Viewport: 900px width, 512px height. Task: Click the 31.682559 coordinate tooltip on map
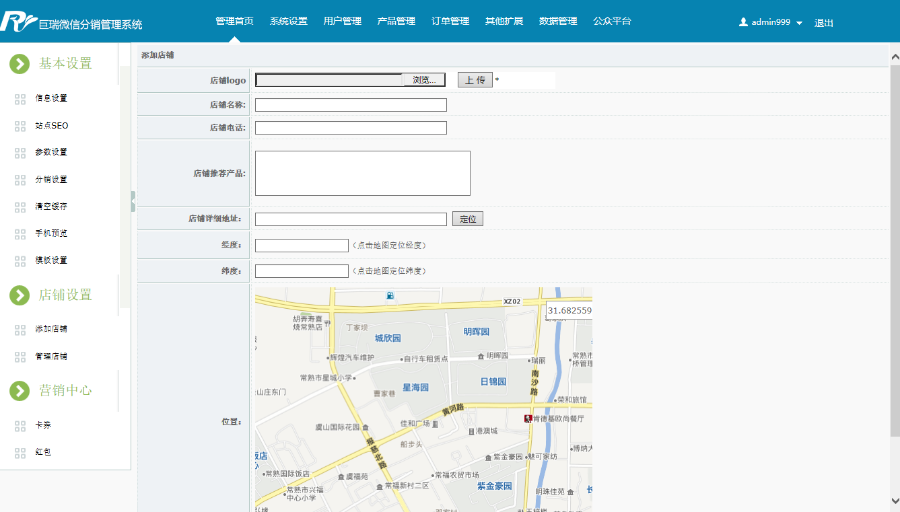pos(569,311)
